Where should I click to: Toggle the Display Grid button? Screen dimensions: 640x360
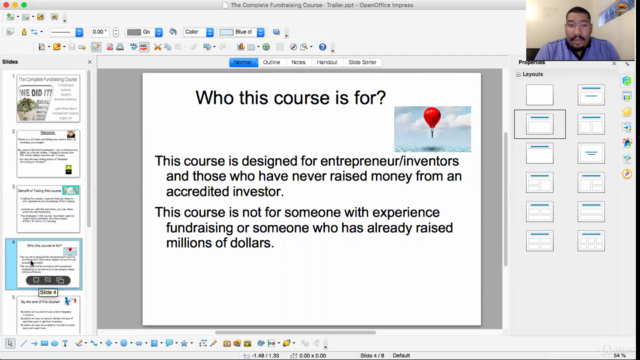(x=280, y=47)
